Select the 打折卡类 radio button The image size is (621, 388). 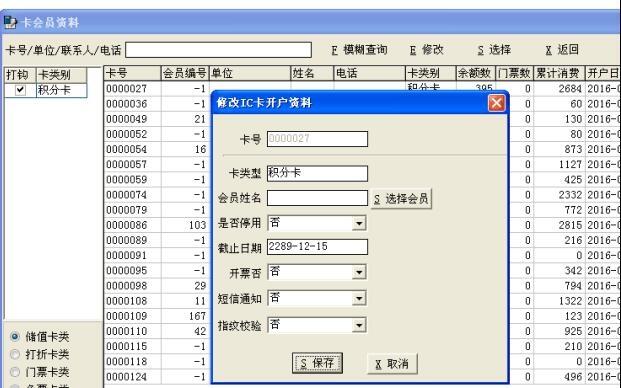coord(15,354)
